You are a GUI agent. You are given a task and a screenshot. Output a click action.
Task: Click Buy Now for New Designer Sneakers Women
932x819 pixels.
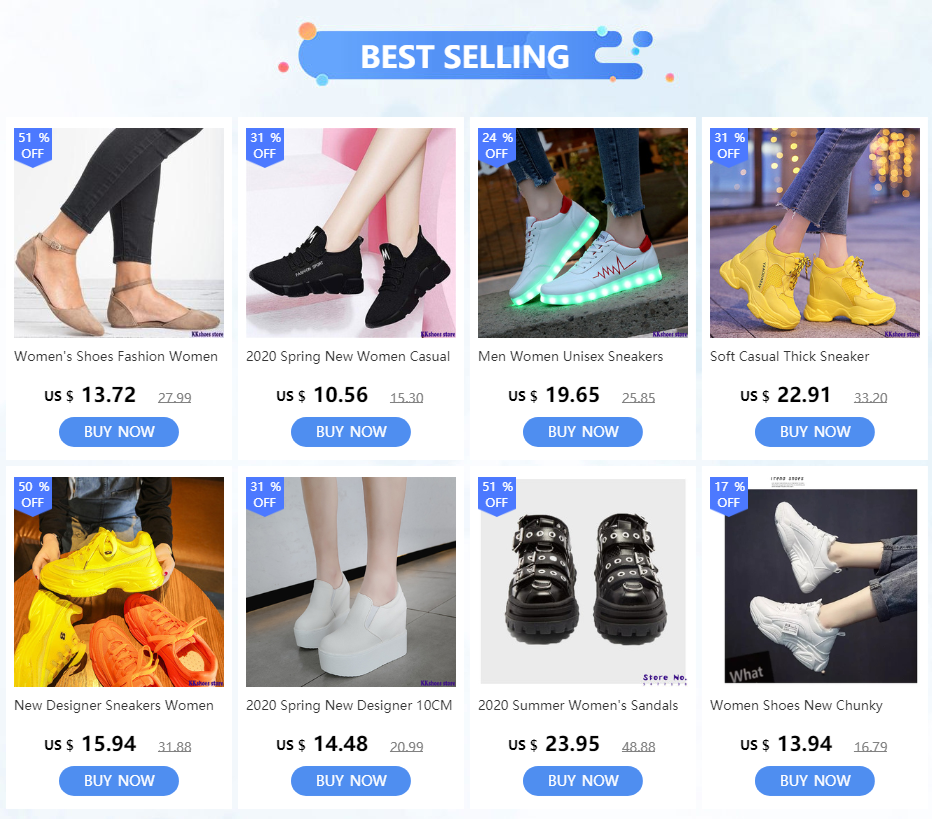119,781
